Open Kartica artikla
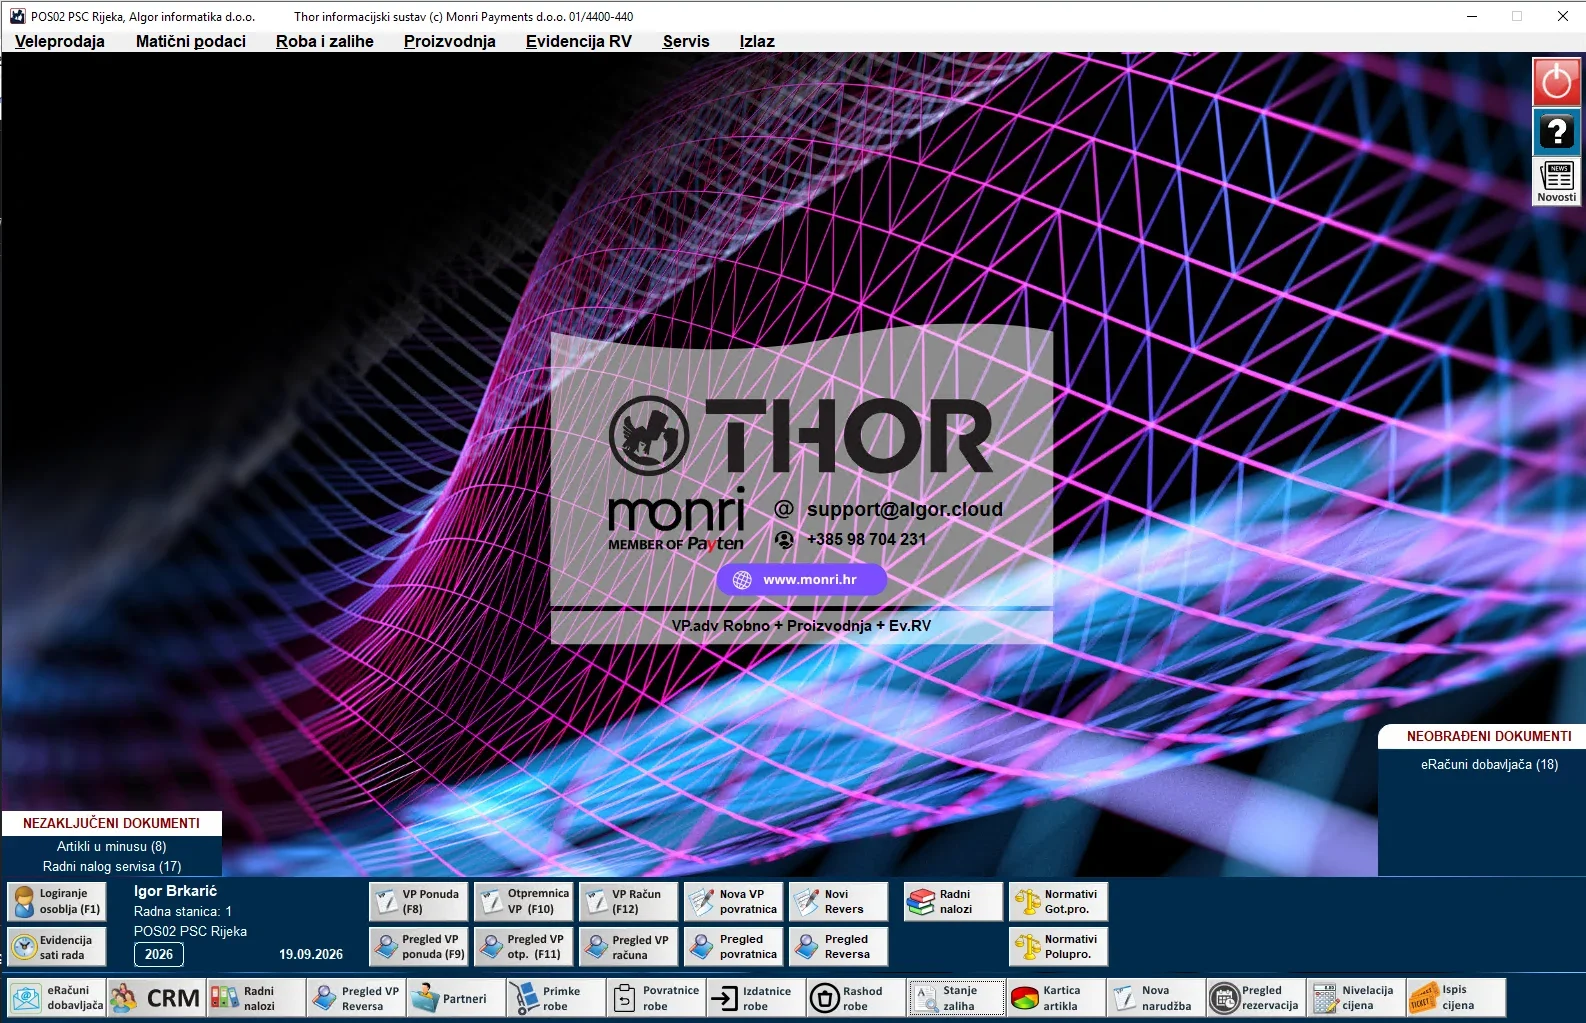Viewport: 1586px width, 1023px height. (x=1057, y=998)
